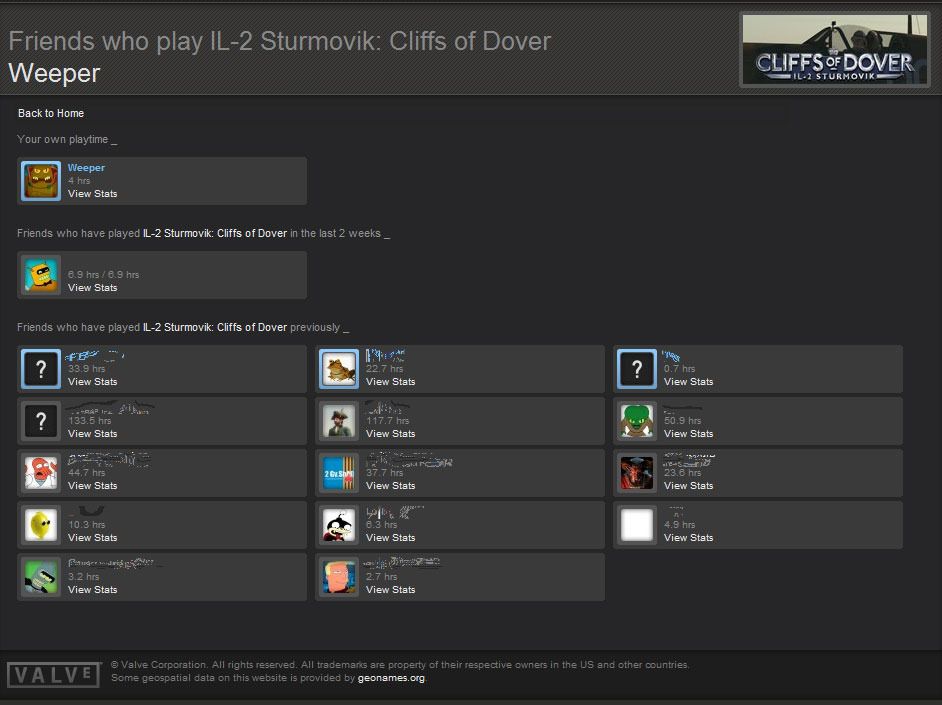This screenshot has width=942, height=705.
Task: Click the question mark avatar with 133.5 hrs
Action: point(41,421)
